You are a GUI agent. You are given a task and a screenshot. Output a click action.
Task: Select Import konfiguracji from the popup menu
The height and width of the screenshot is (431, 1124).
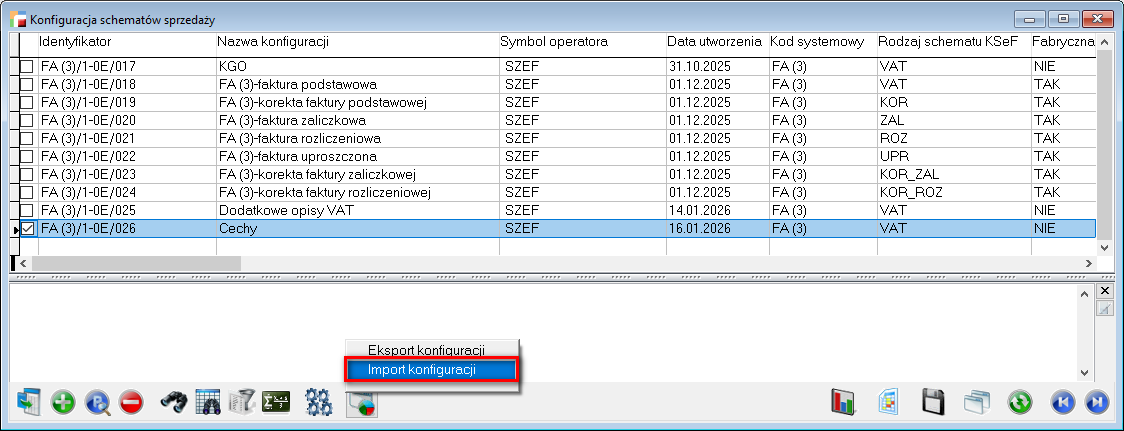pyautogui.click(x=431, y=370)
